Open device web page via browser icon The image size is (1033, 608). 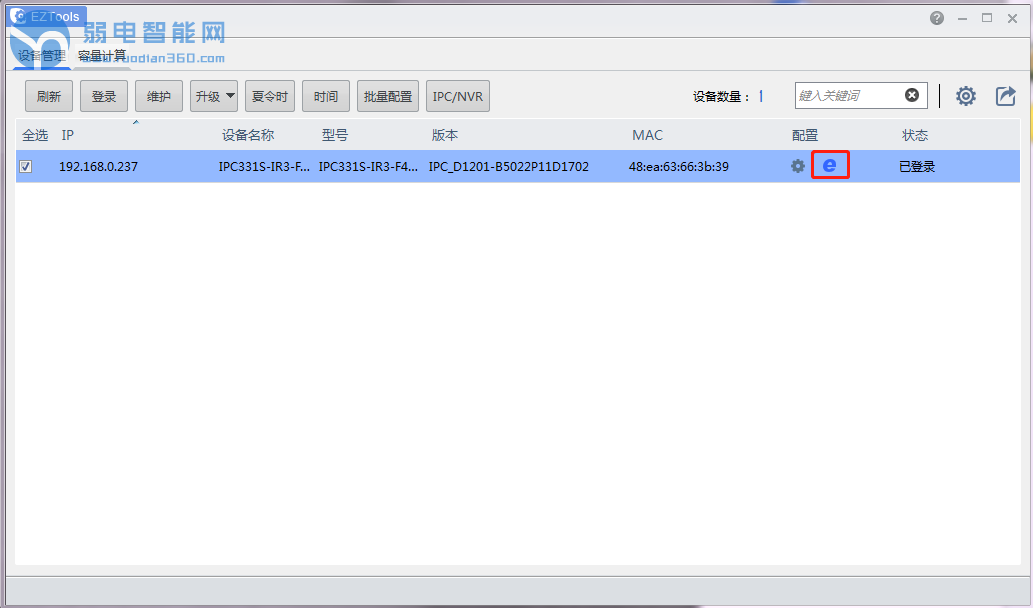(829, 166)
